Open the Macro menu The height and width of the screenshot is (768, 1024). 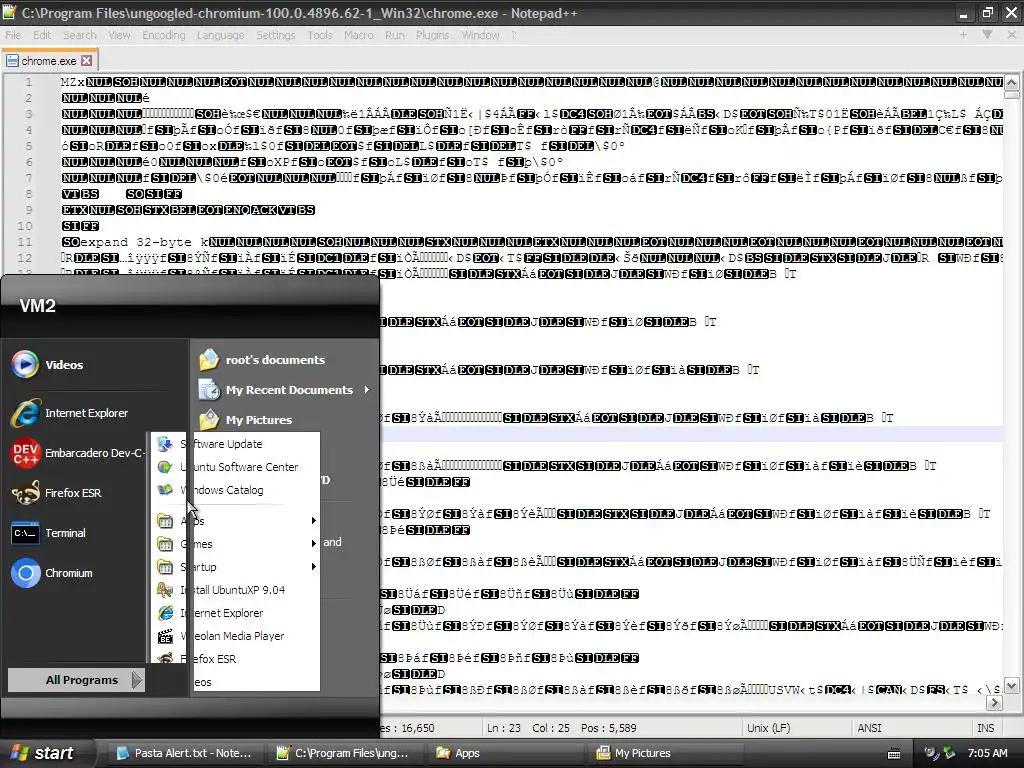click(x=359, y=35)
